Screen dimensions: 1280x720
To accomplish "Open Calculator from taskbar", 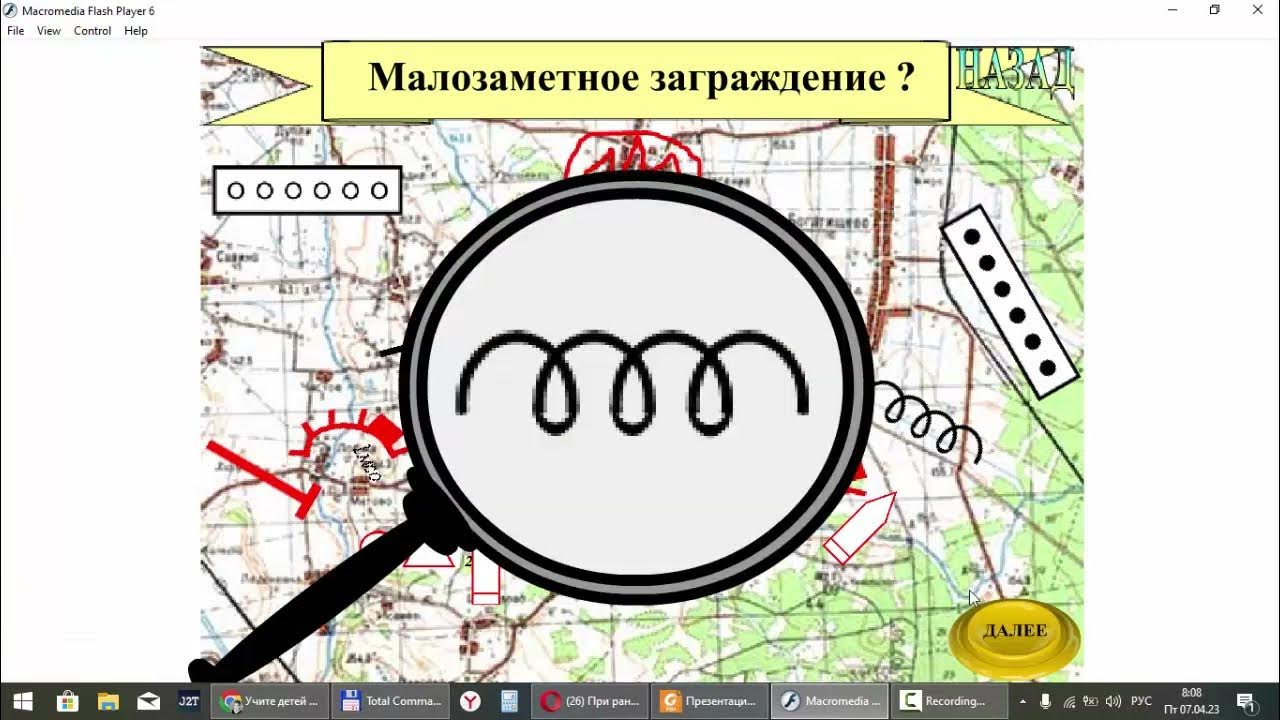I will [509, 701].
